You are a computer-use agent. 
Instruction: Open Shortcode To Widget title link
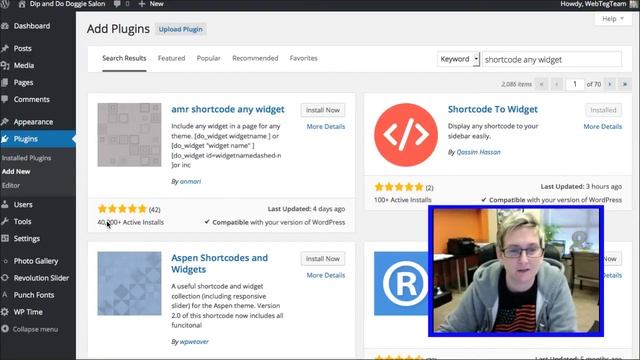493,109
